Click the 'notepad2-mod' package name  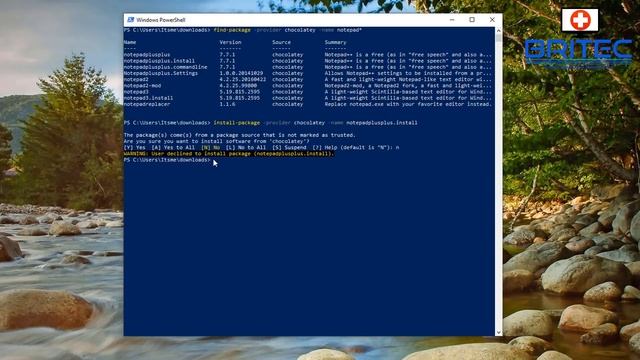point(142,86)
